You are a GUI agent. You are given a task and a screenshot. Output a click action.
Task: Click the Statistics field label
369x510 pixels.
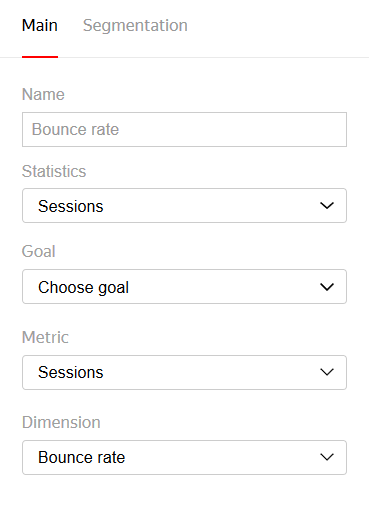point(54,171)
